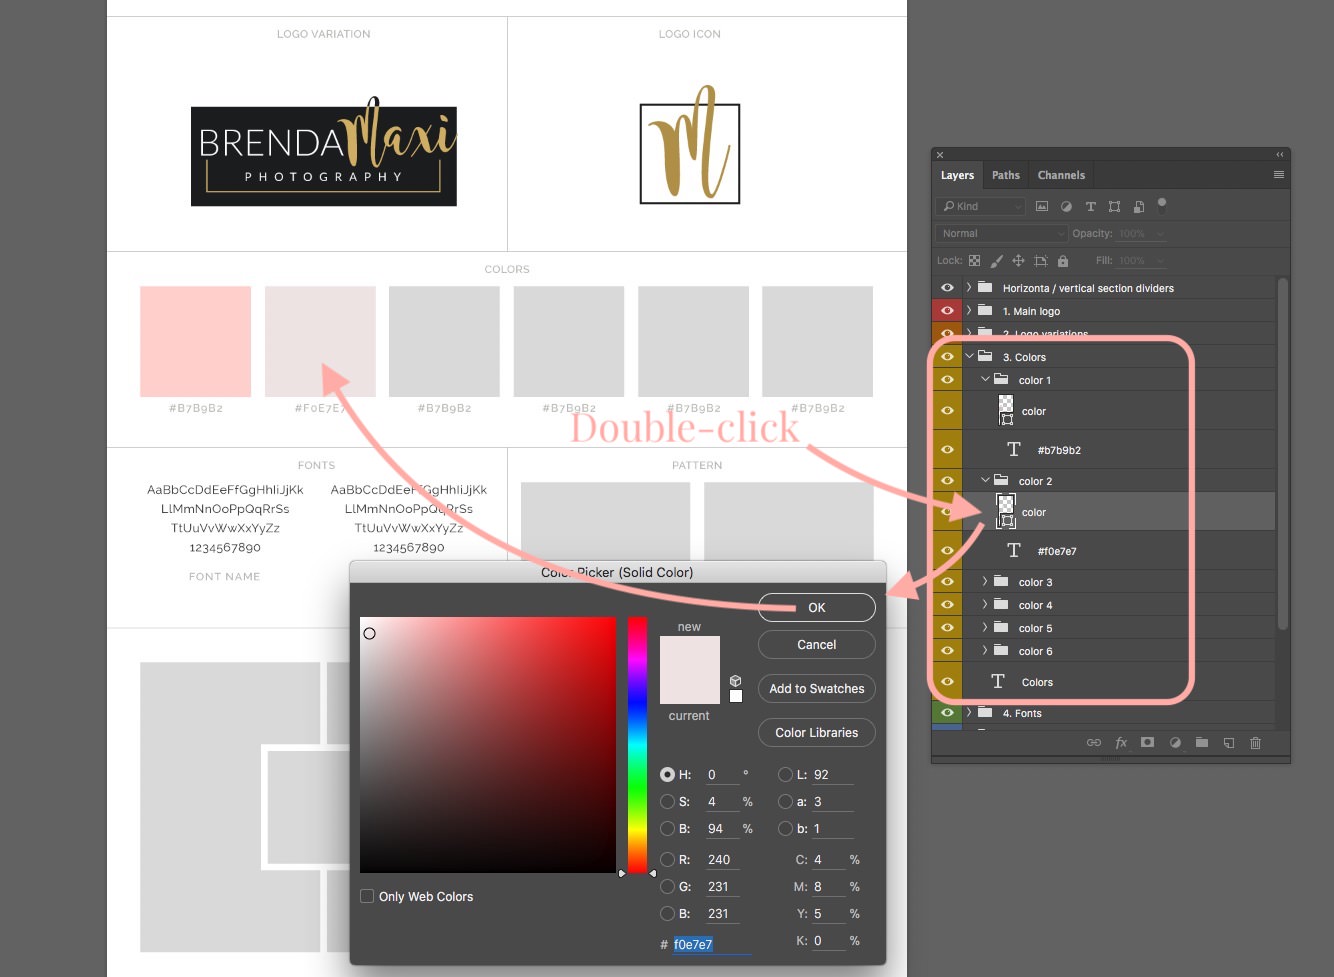This screenshot has width=1334, height=977.
Task: Delete layer with trash icon
Action: 1256,743
